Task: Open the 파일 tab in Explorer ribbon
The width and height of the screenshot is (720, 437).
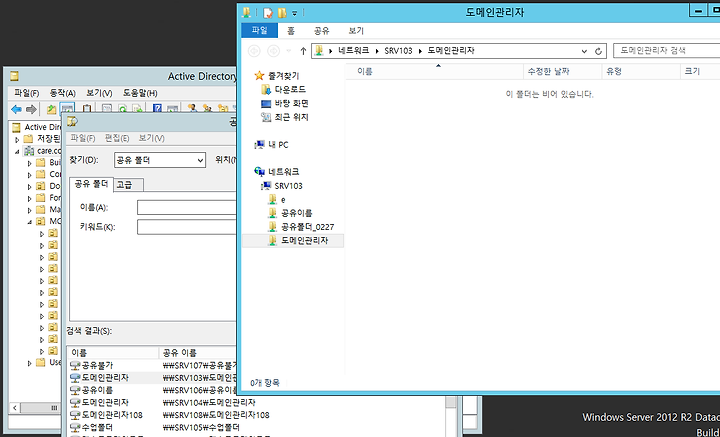Action: (259, 31)
